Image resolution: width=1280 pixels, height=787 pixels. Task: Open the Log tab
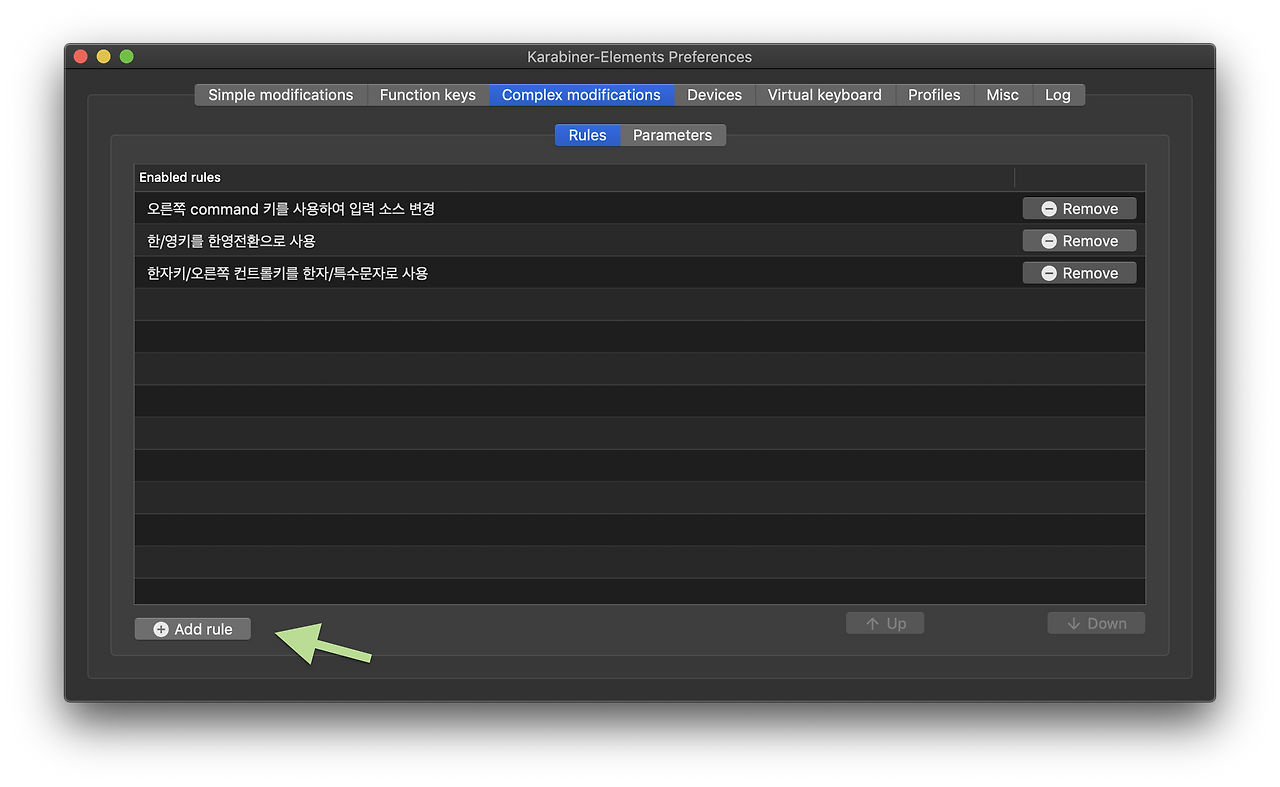1058,95
